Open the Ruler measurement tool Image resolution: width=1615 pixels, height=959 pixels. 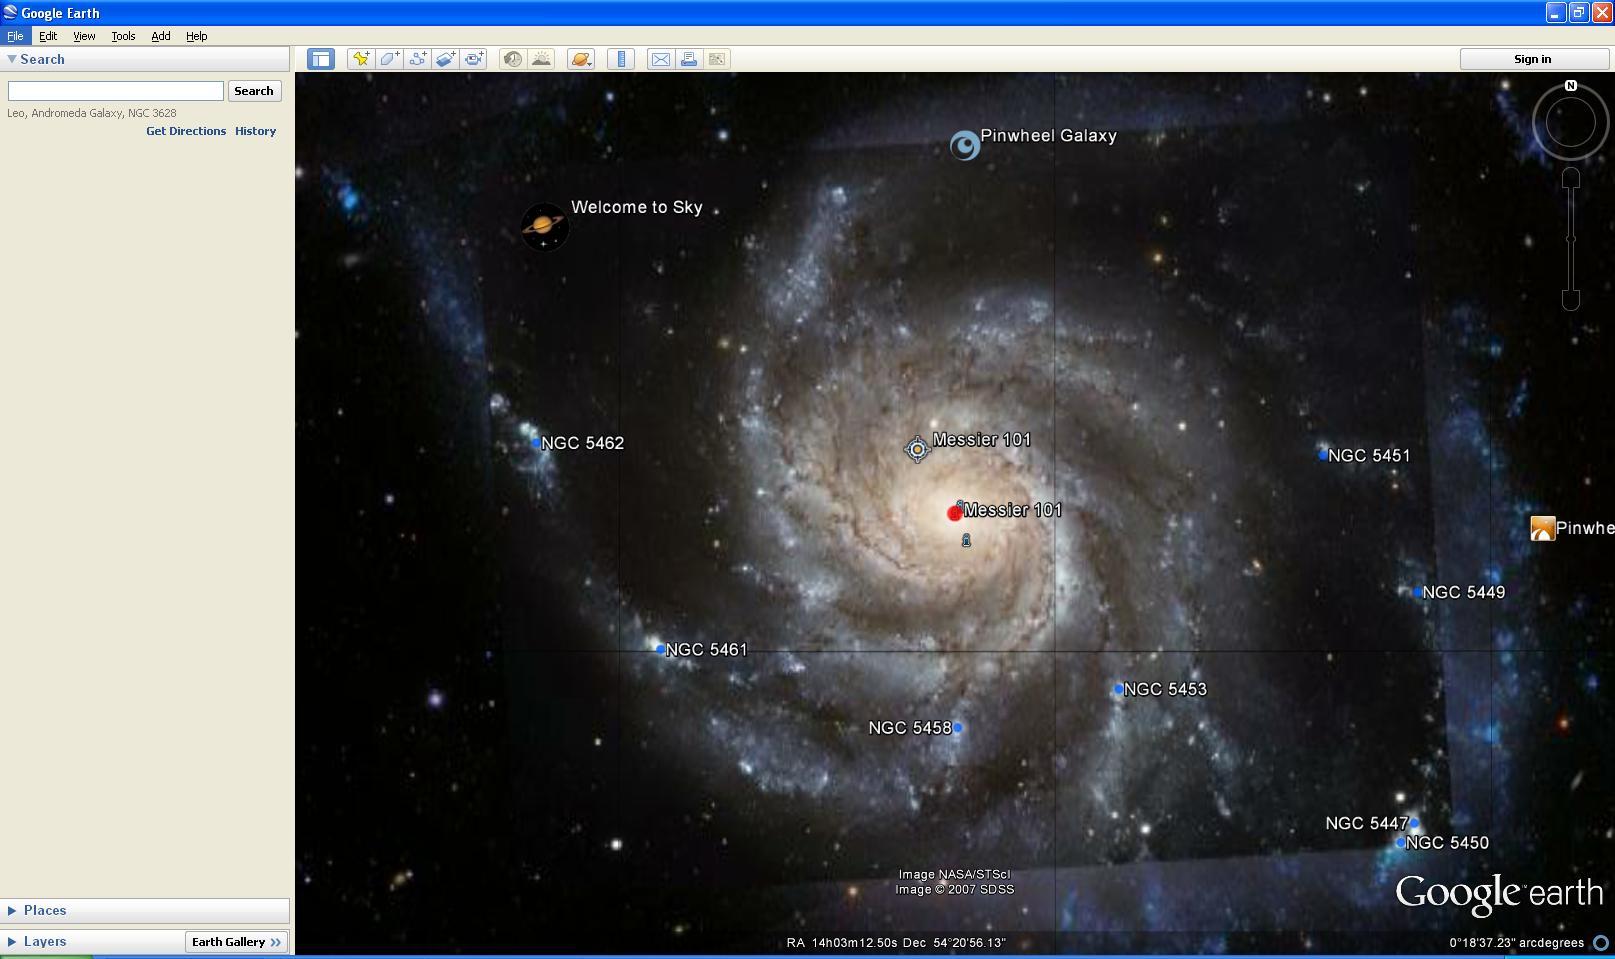pos(622,59)
